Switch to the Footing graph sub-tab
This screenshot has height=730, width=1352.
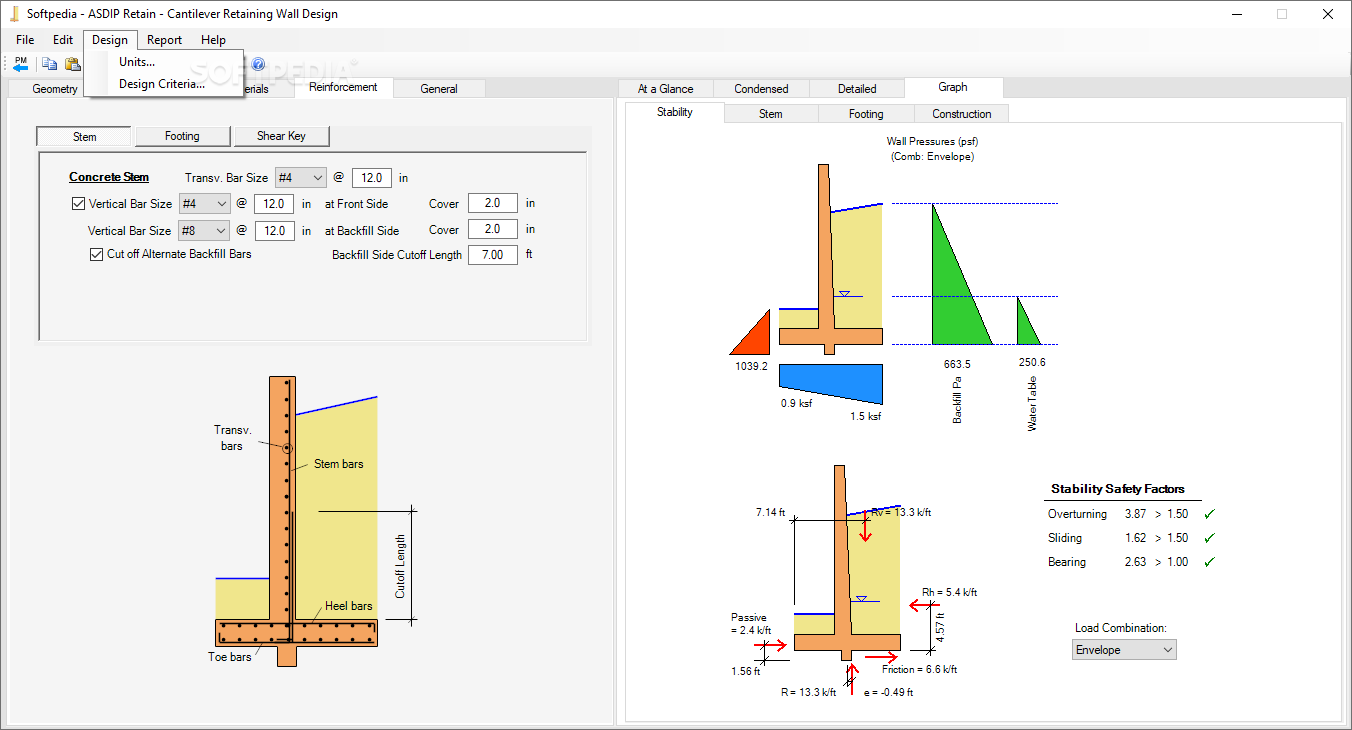click(866, 114)
